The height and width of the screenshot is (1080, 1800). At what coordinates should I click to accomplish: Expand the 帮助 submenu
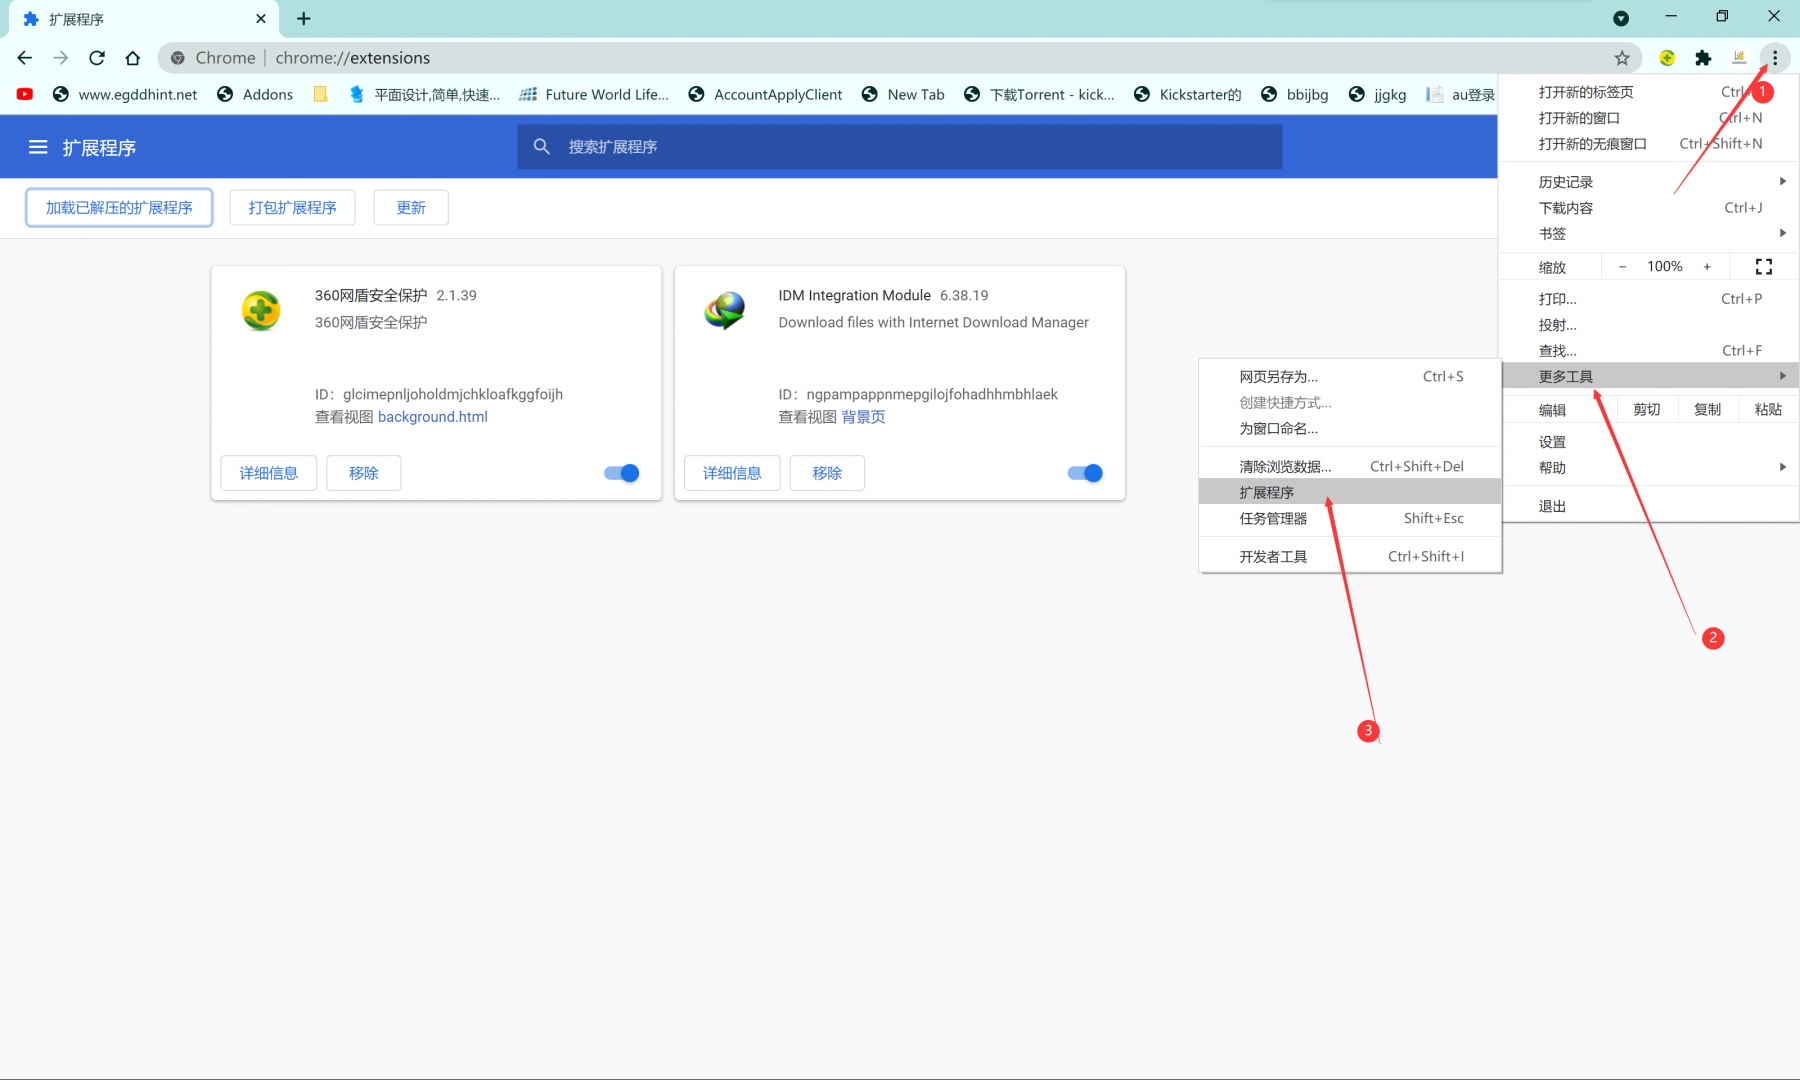tap(1650, 467)
